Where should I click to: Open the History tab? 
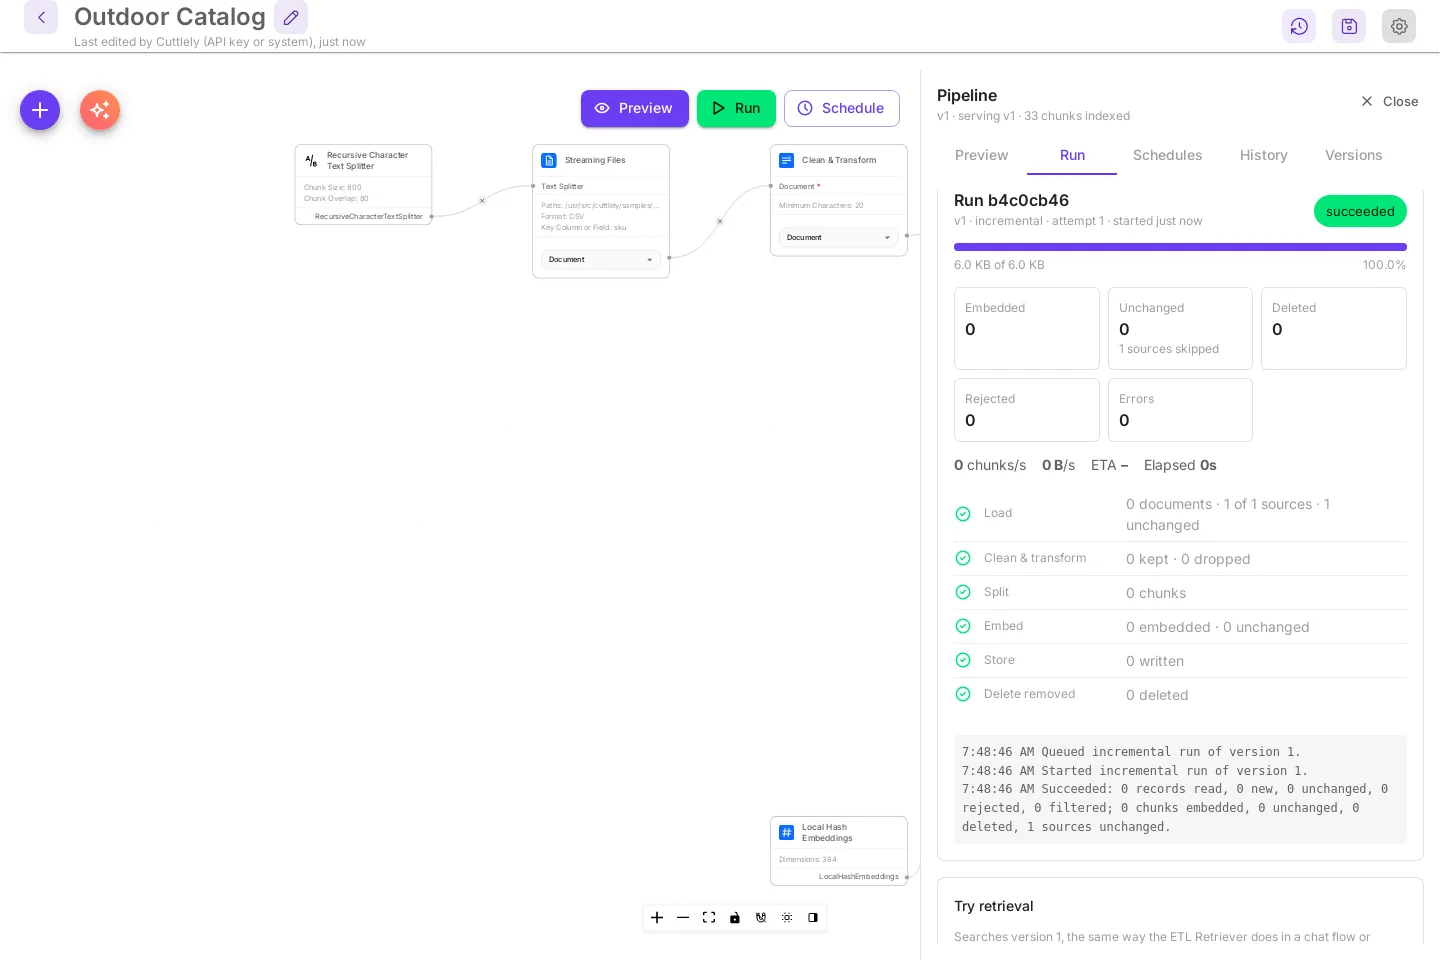(1264, 155)
